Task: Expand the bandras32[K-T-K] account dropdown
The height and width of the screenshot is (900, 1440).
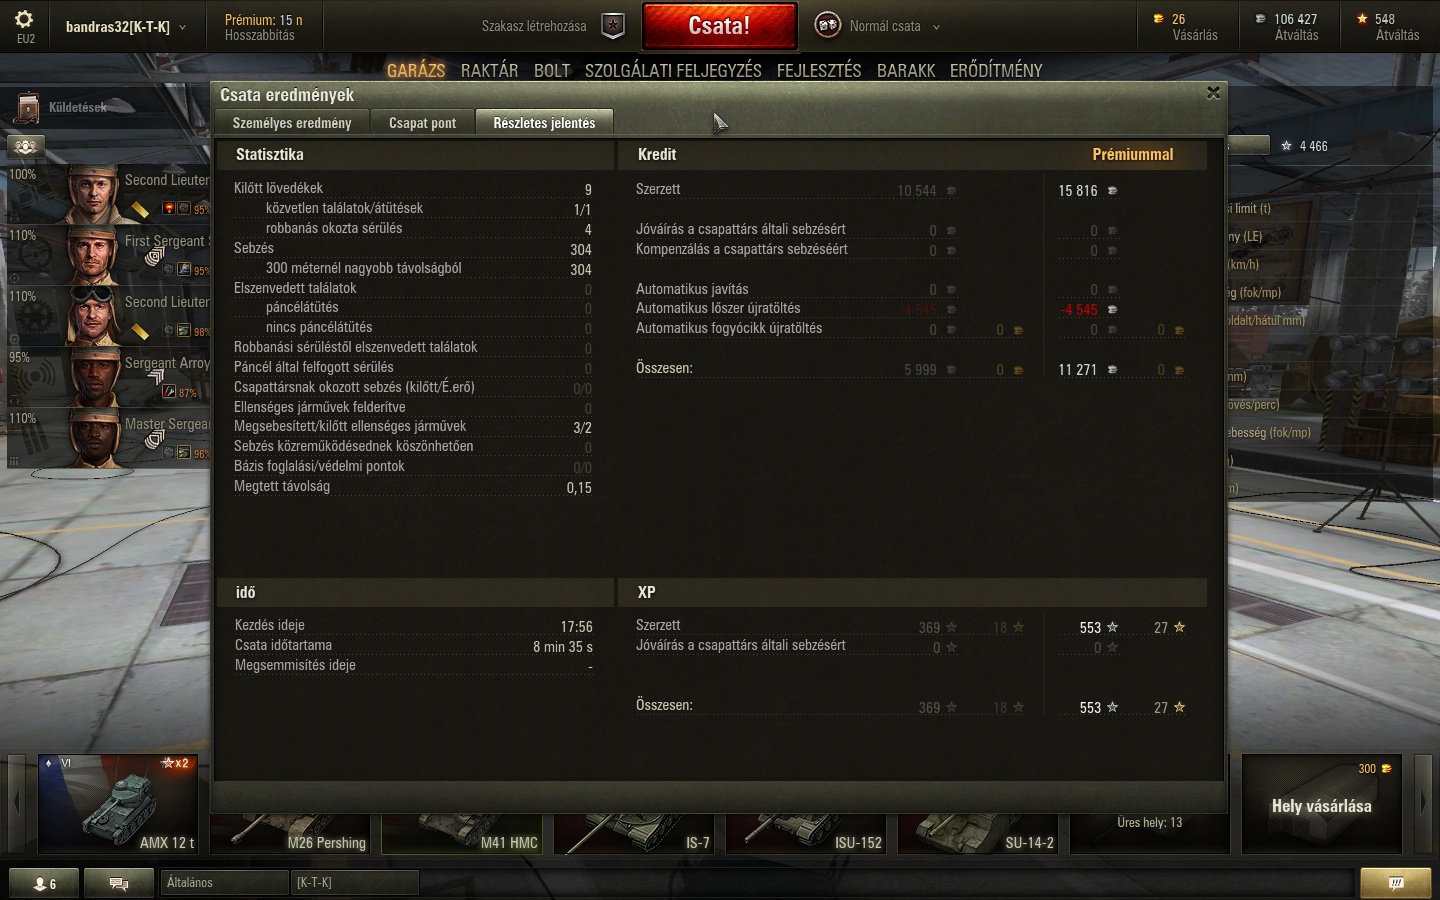Action: point(126,27)
